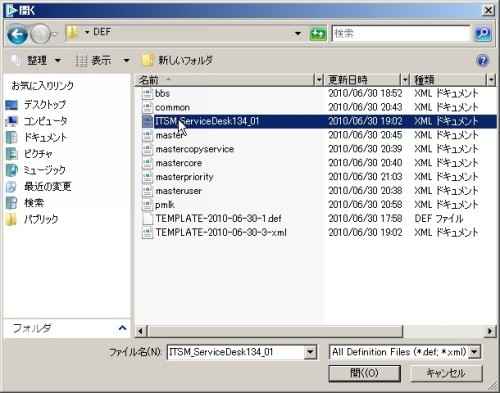Select the common file
Viewport: 500px width, 393px height.
(172, 108)
